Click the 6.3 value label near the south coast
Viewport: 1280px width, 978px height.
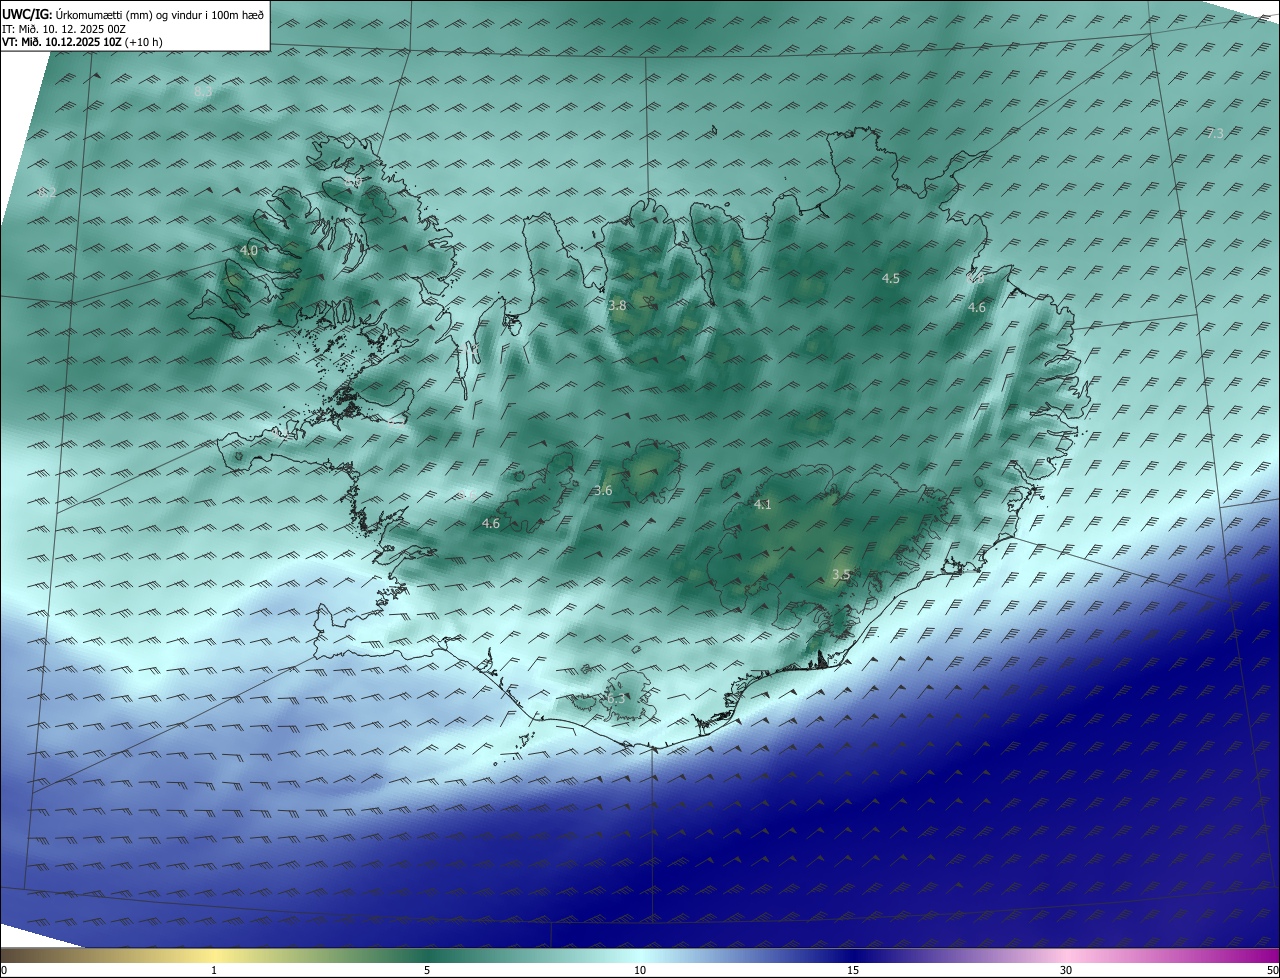pos(616,699)
